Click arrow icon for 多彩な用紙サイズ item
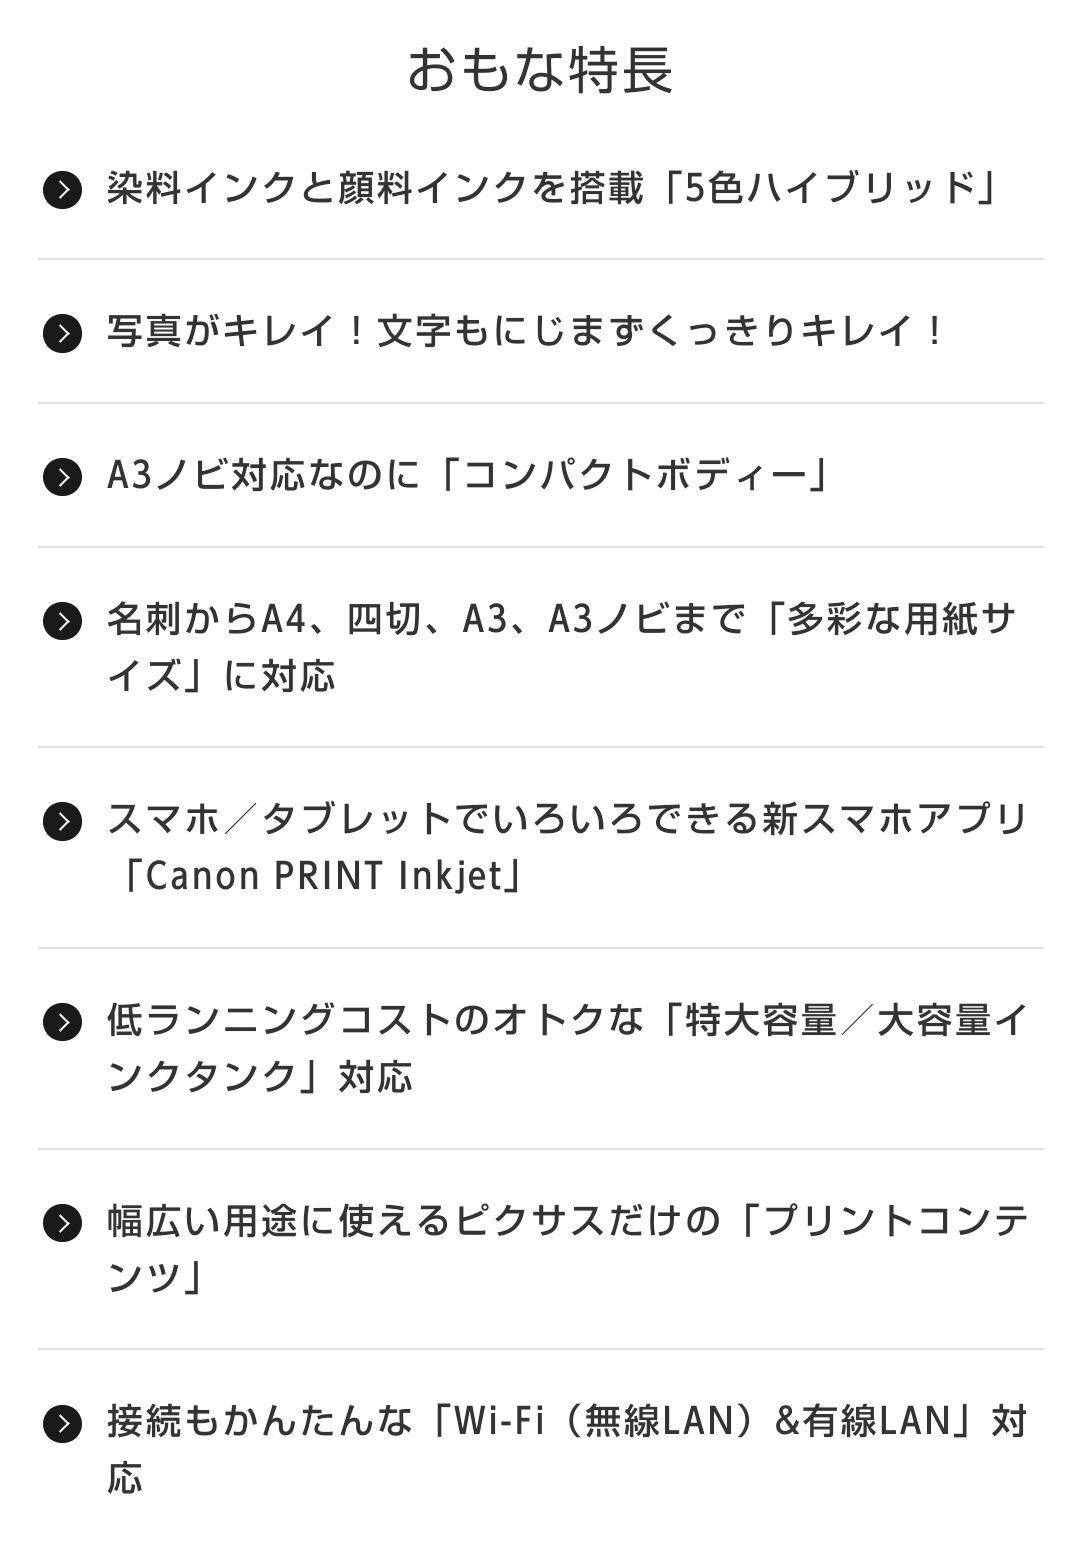1080x1548 pixels. click(x=62, y=621)
